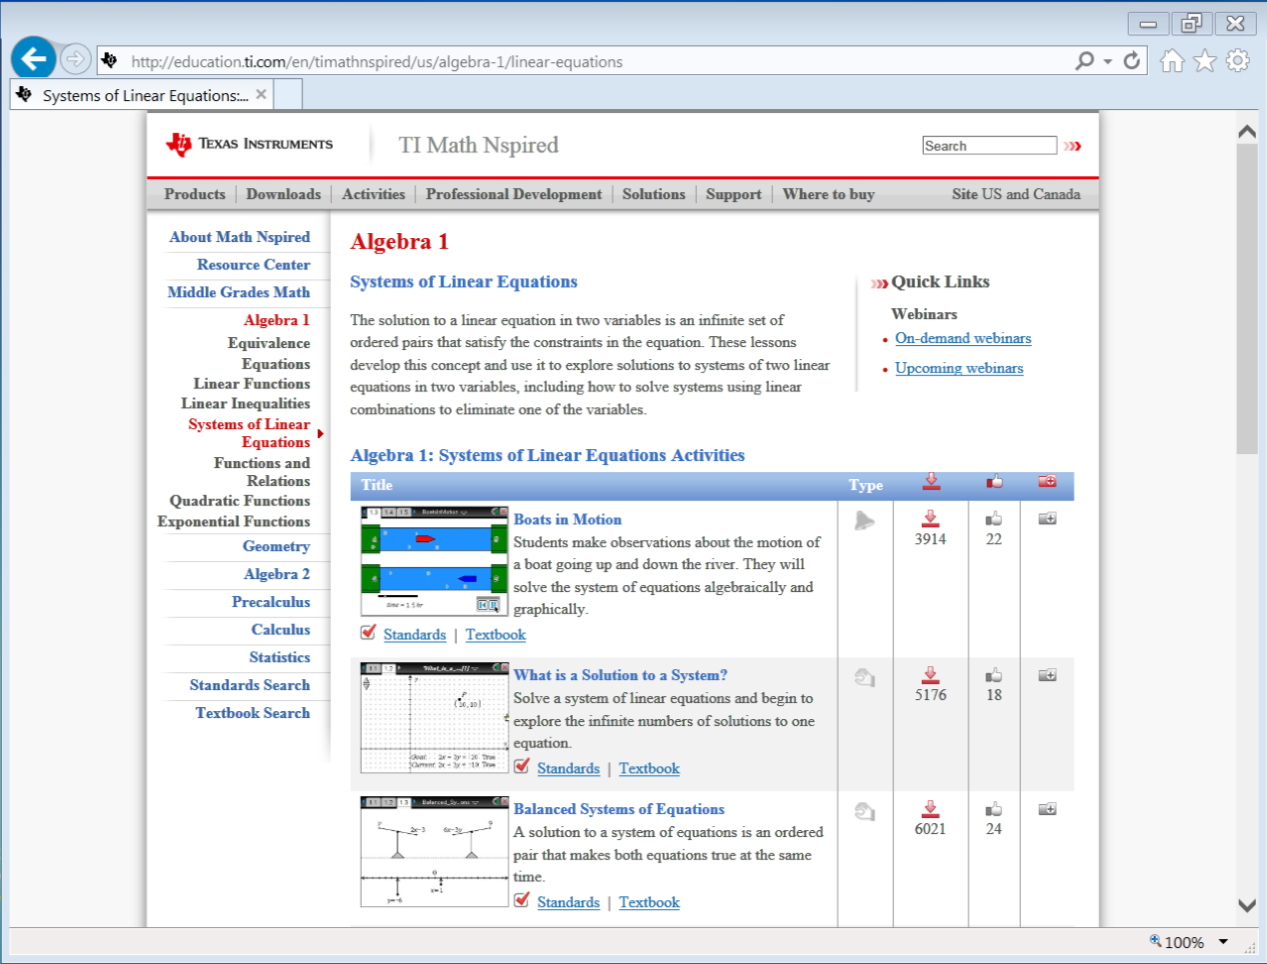Sort by the download column header icon
This screenshot has width=1267, height=964.
[x=931, y=481]
